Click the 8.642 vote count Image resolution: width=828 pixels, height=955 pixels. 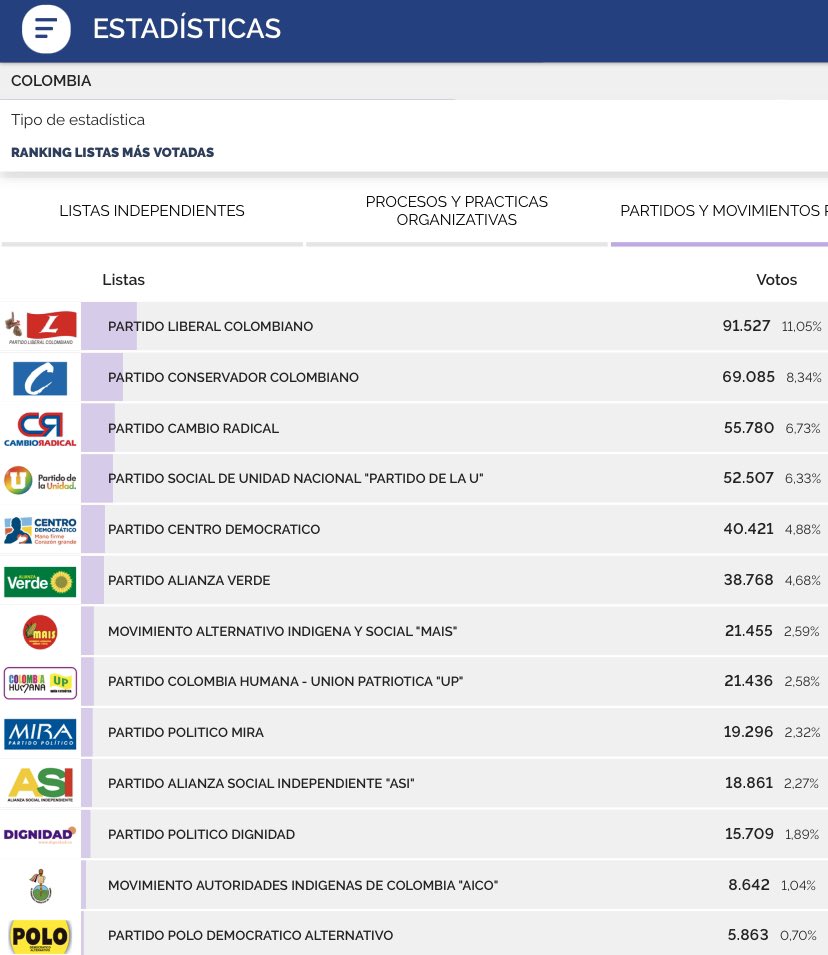(x=749, y=885)
